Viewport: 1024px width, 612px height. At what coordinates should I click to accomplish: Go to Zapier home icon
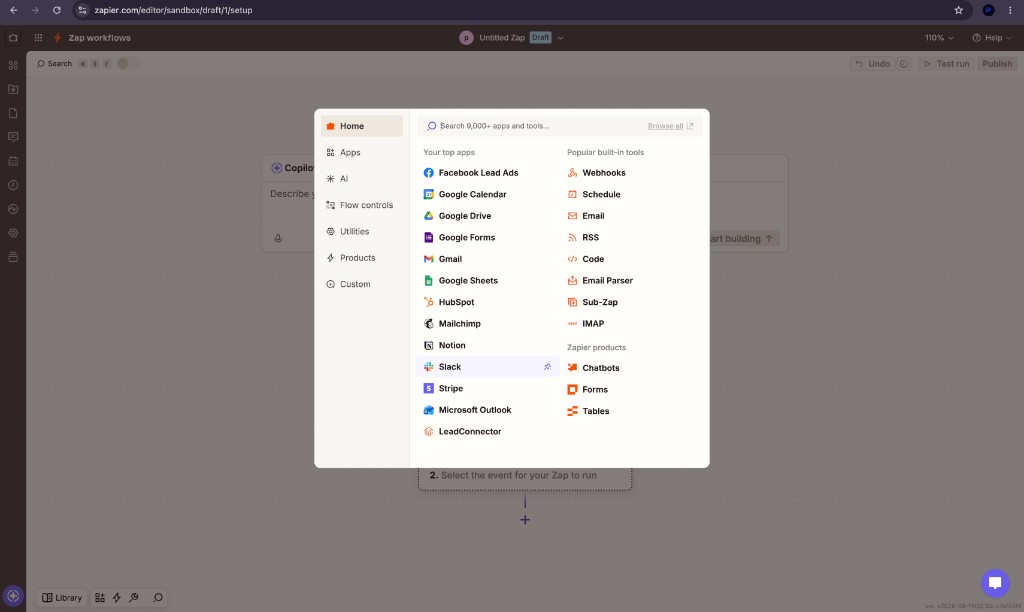[x=13, y=38]
